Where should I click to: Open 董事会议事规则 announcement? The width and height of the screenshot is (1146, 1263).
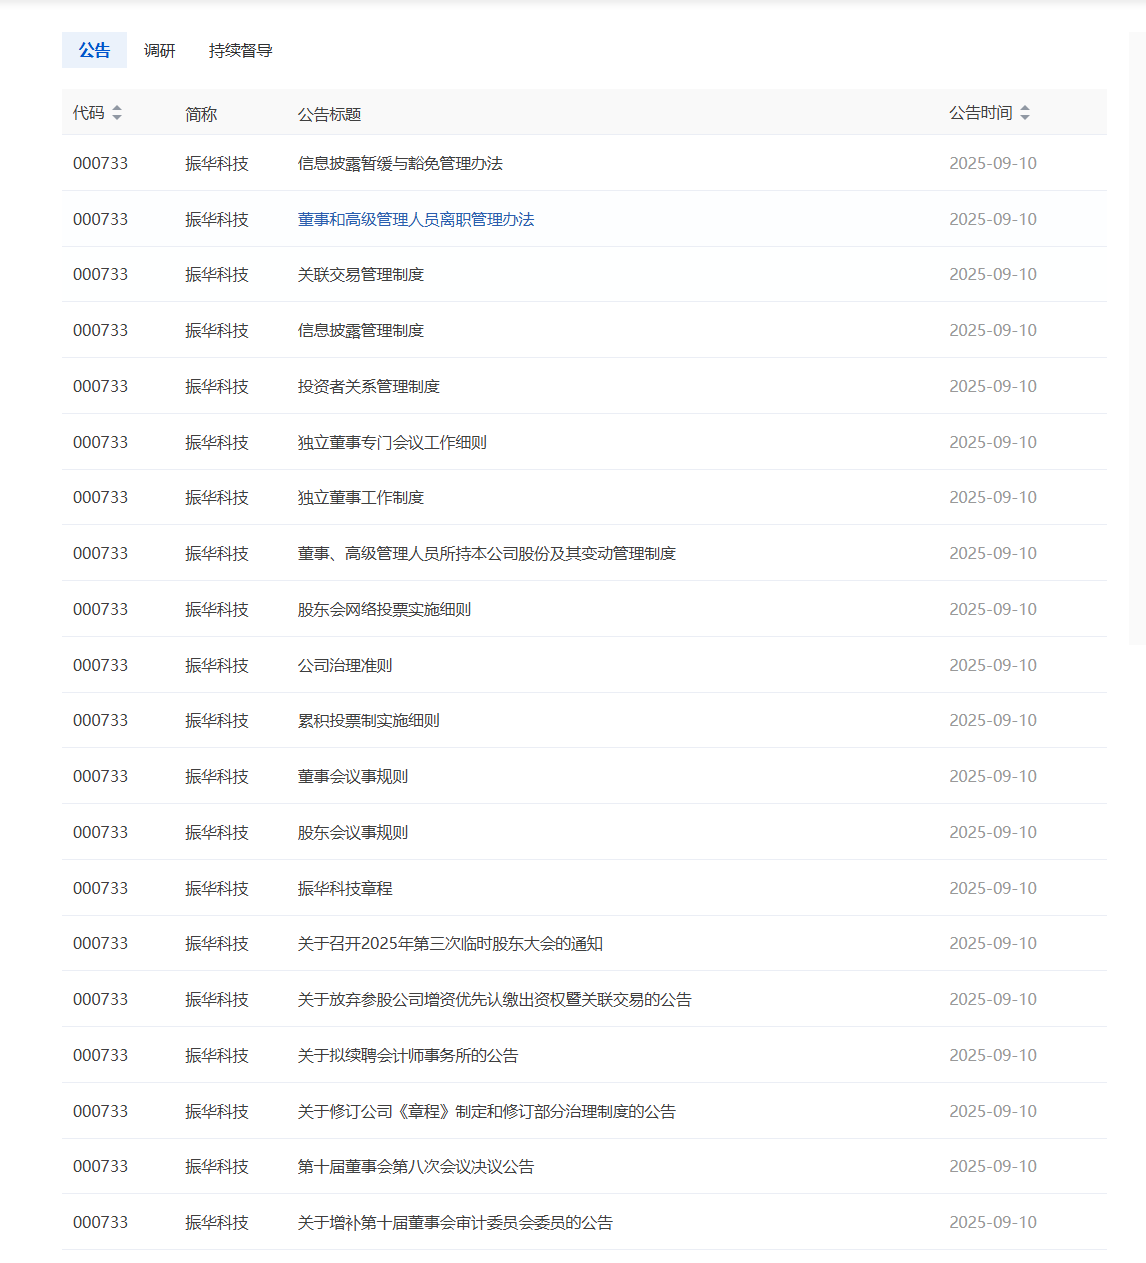tap(353, 776)
